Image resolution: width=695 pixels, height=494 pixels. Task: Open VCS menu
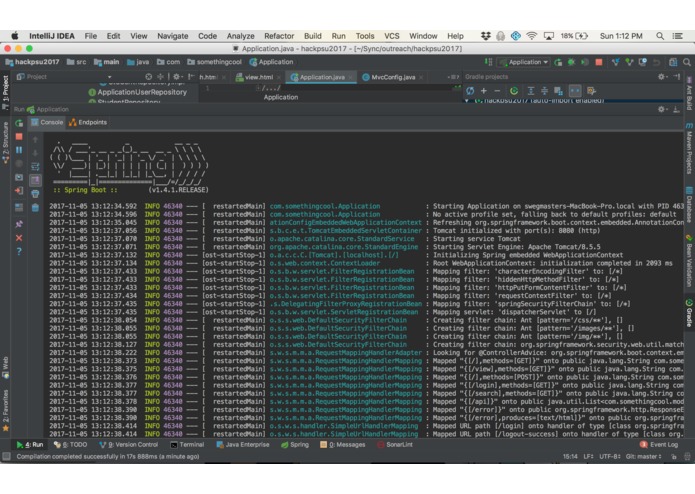tap(391, 36)
